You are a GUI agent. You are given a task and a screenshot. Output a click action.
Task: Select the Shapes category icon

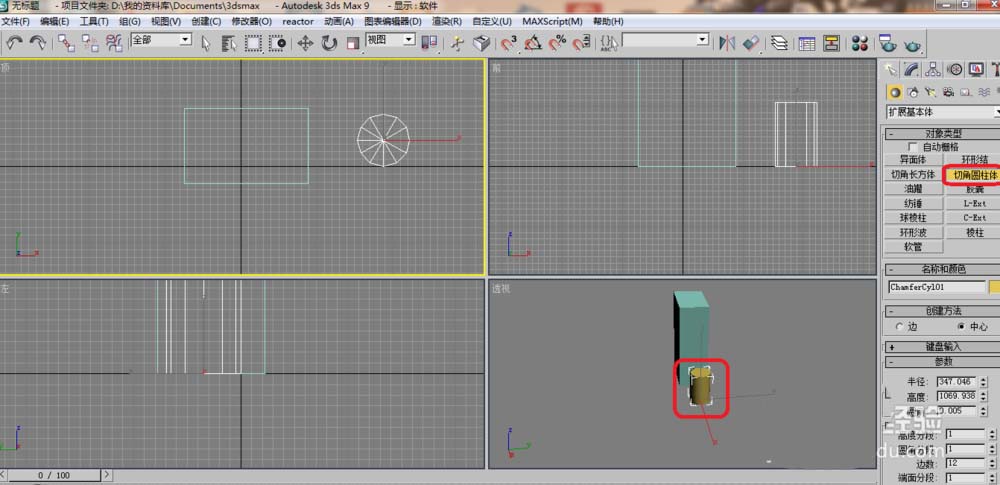pyautogui.click(x=913, y=92)
